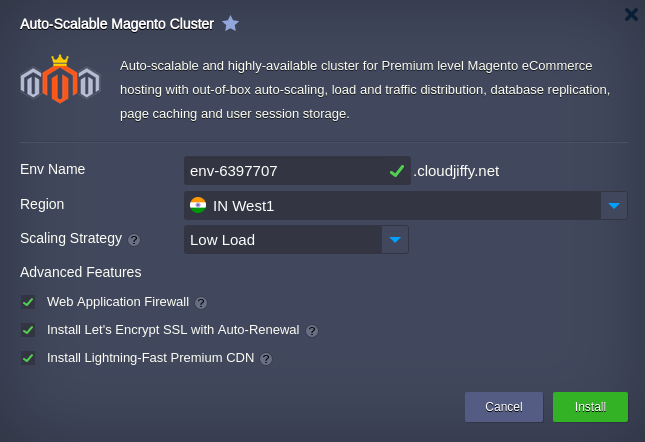
Task: Click the favorite star next to the title
Action: point(230,23)
